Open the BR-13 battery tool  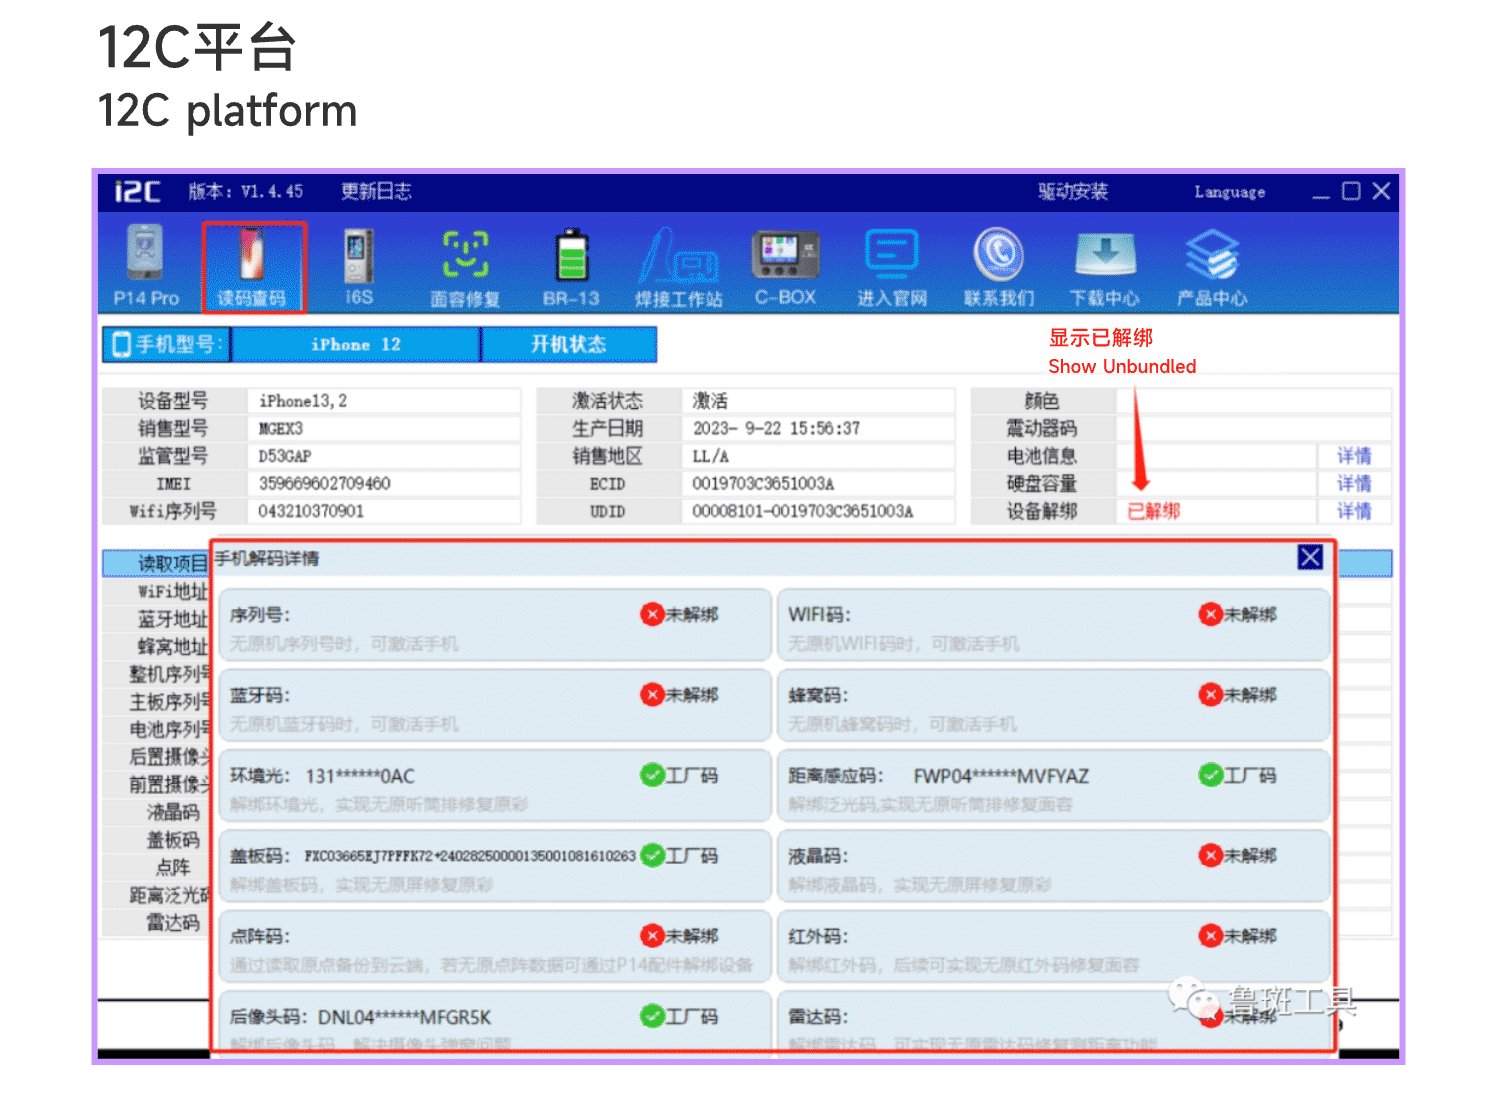[571, 266]
